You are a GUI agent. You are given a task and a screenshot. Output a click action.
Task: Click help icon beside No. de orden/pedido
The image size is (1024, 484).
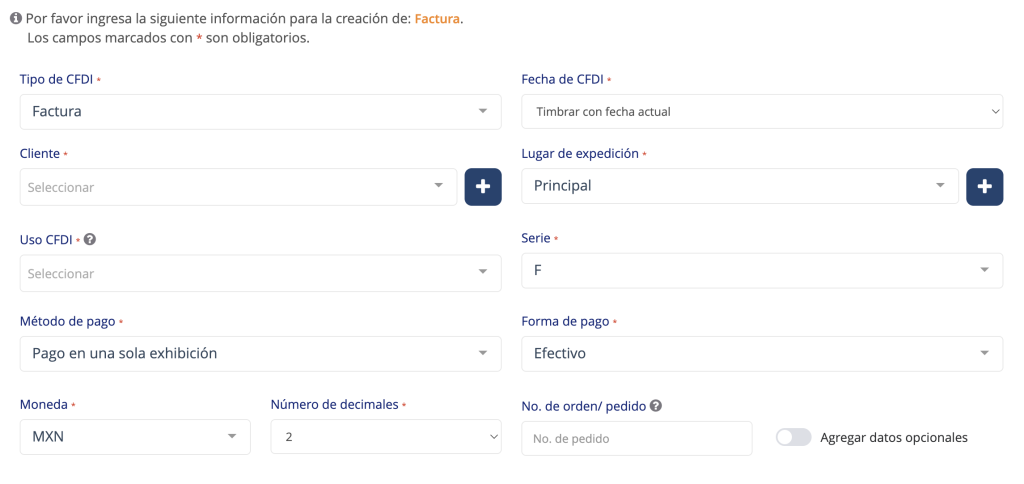656,406
